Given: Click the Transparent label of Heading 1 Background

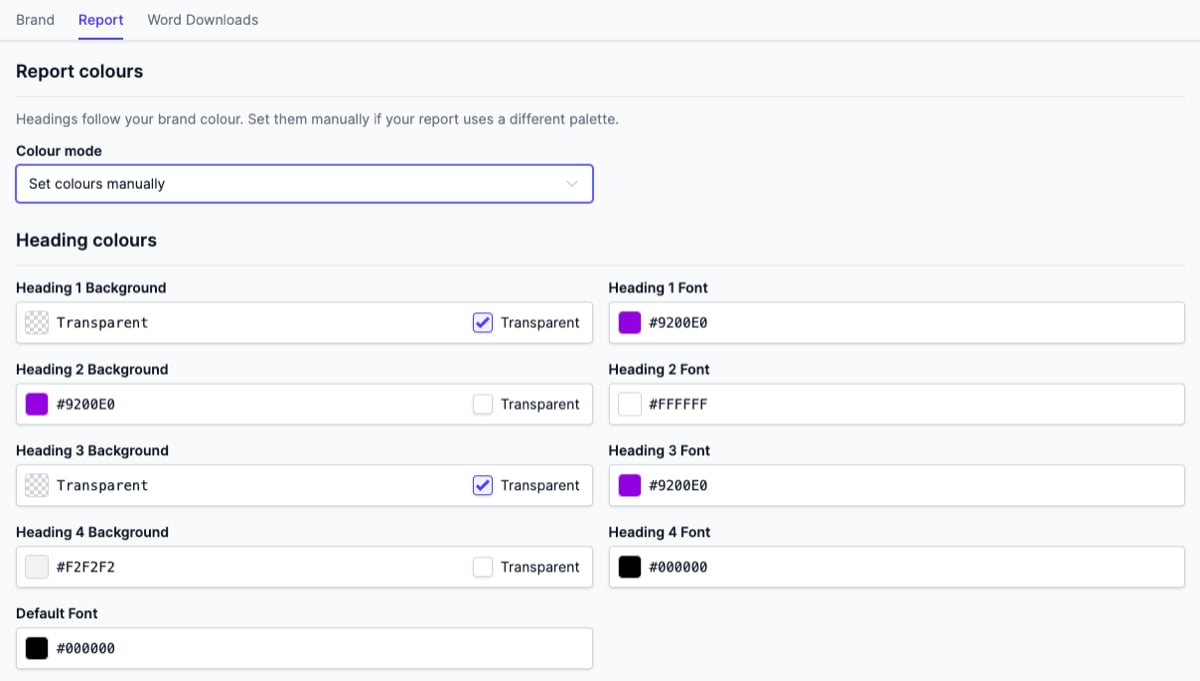Looking at the screenshot, I should coord(540,322).
